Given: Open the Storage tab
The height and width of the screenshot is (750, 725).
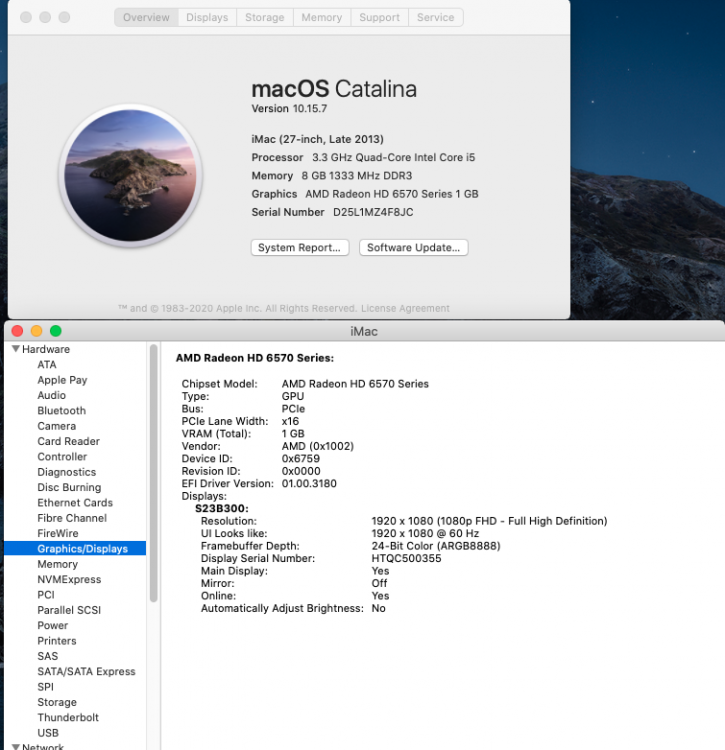Looking at the screenshot, I should [x=264, y=18].
